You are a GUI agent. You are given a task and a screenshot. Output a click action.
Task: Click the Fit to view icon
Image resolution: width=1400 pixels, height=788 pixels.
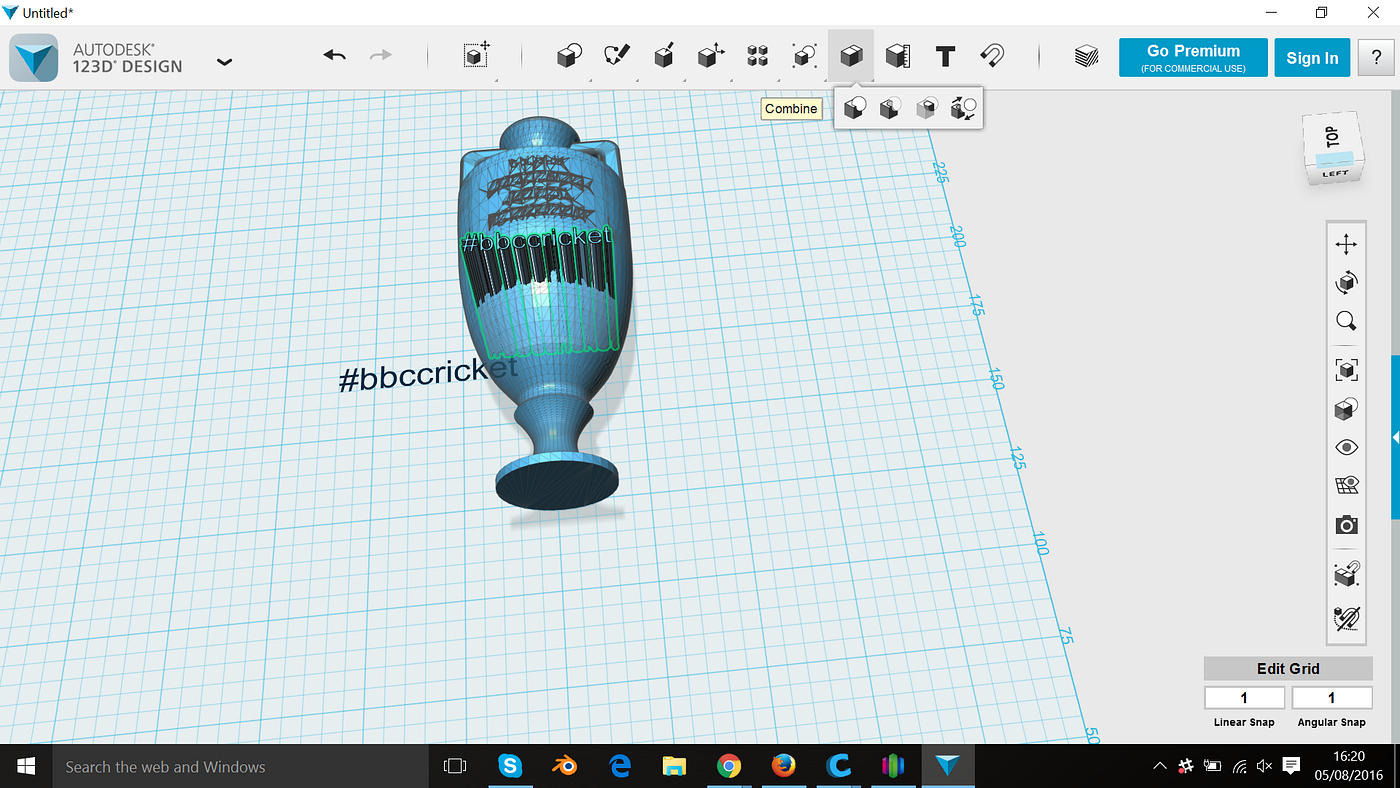[1346, 370]
